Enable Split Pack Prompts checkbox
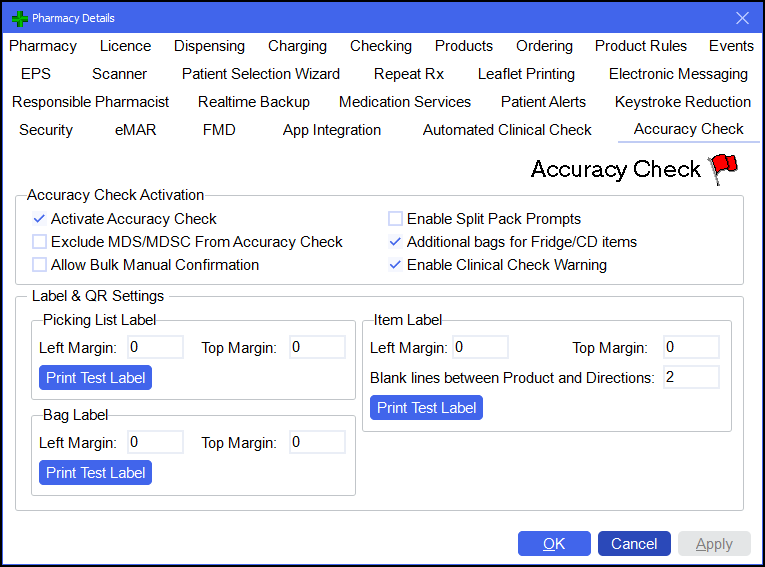765x567 pixels. (x=396, y=219)
